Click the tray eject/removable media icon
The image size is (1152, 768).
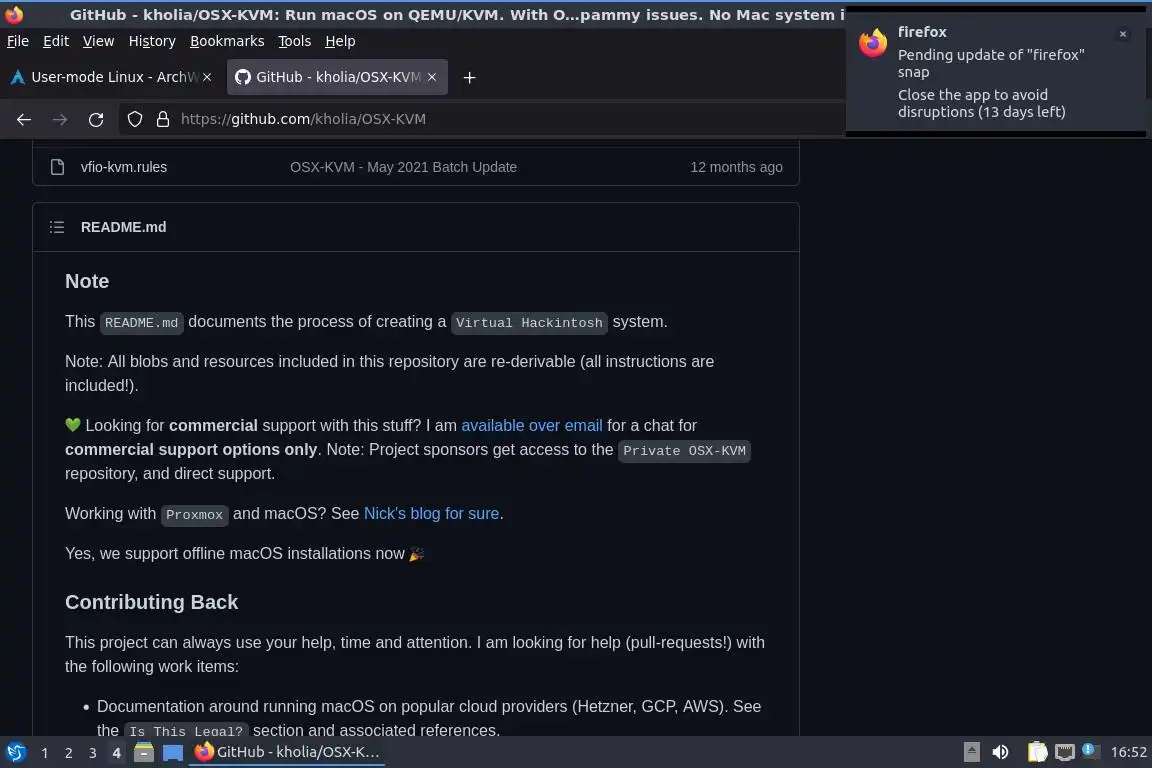coord(971,752)
